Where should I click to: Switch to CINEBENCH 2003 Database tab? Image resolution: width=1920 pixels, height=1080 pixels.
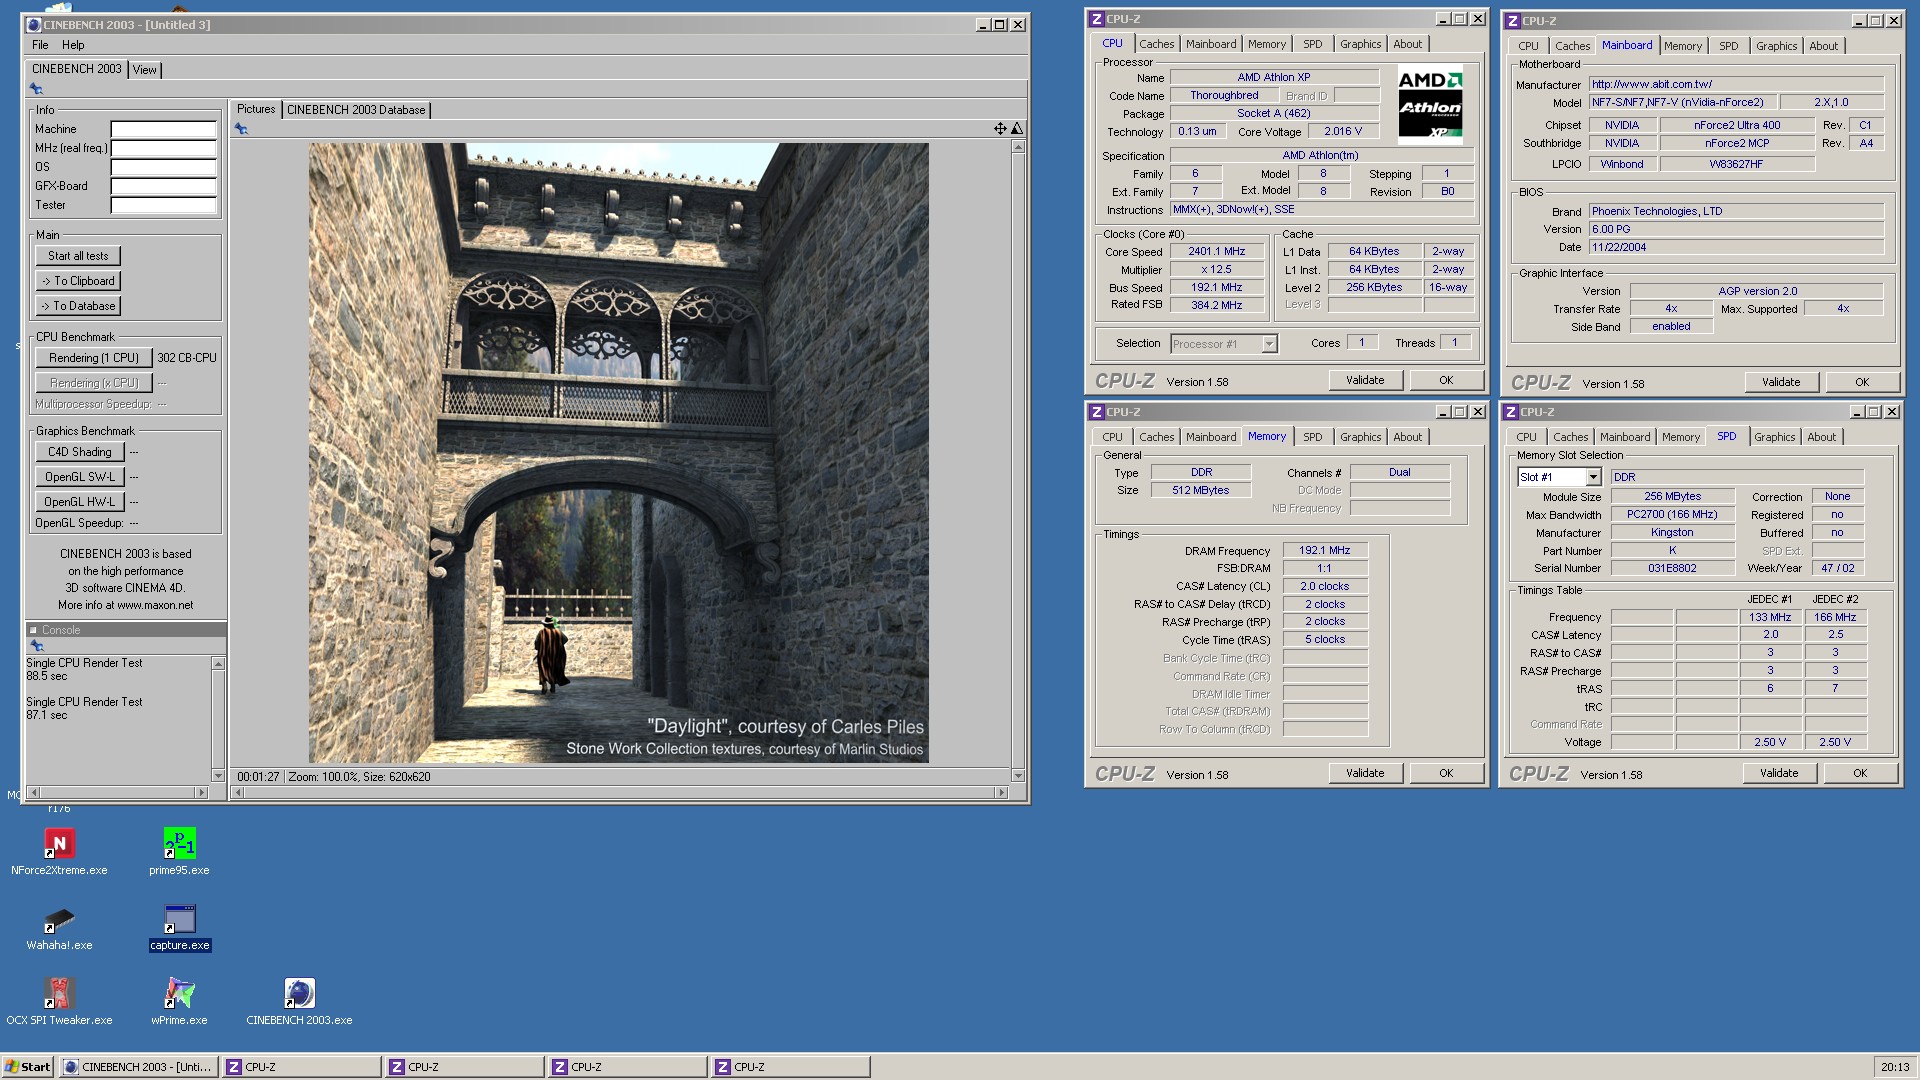(x=356, y=110)
